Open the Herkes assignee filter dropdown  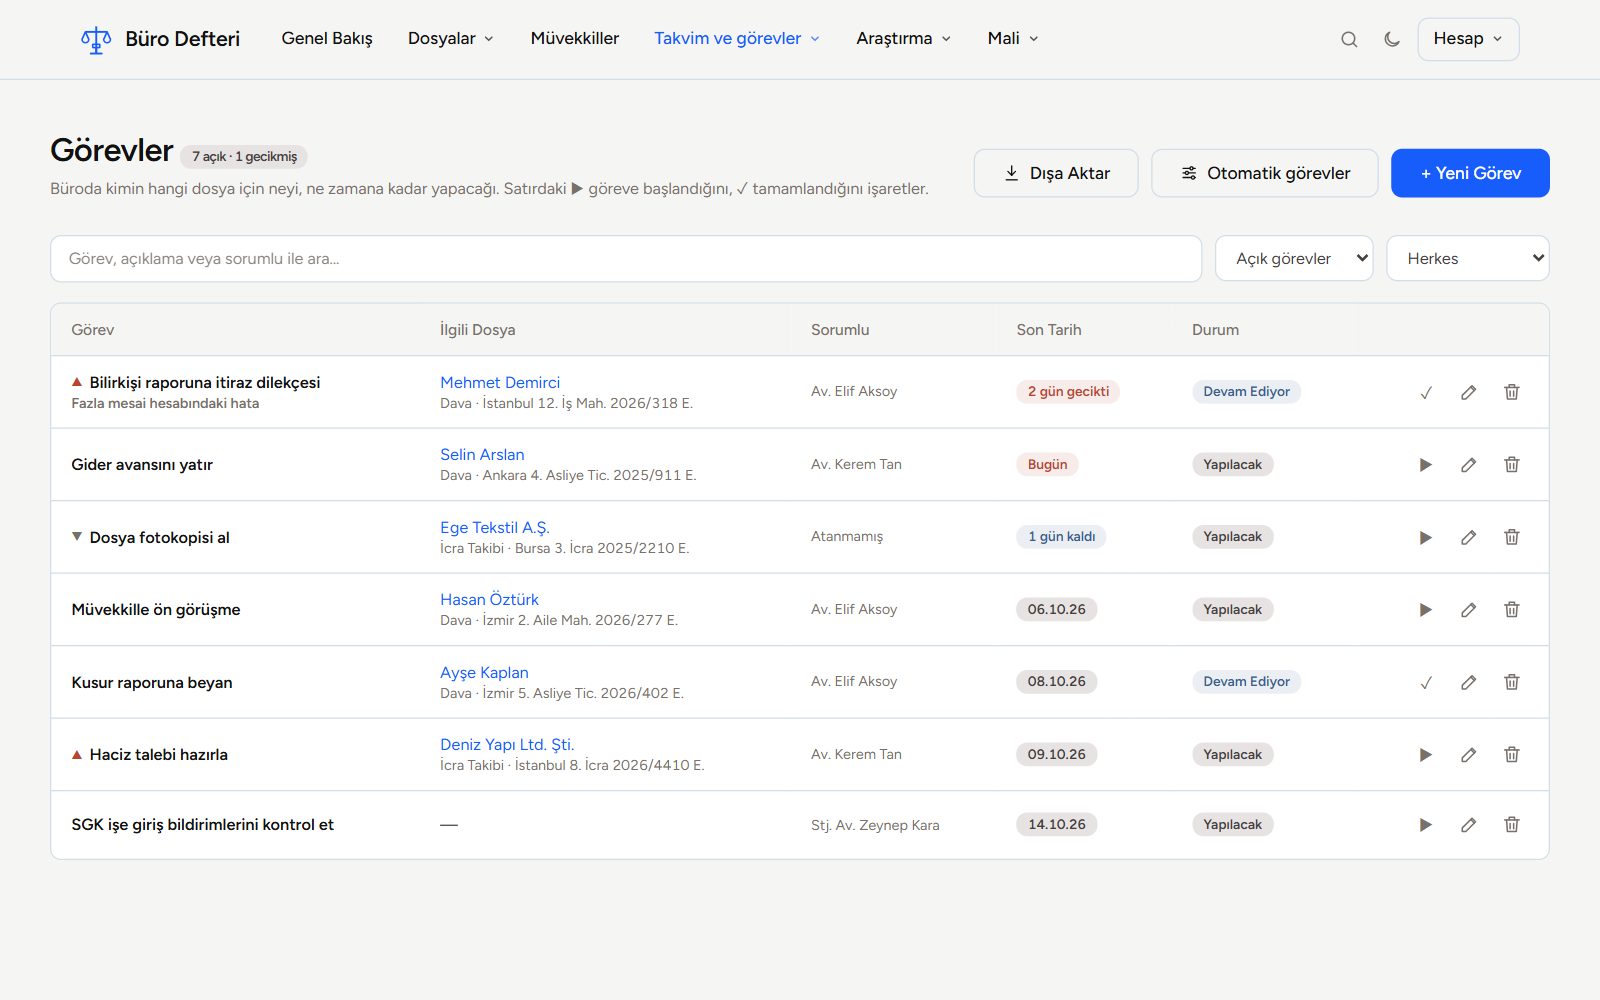click(1468, 258)
